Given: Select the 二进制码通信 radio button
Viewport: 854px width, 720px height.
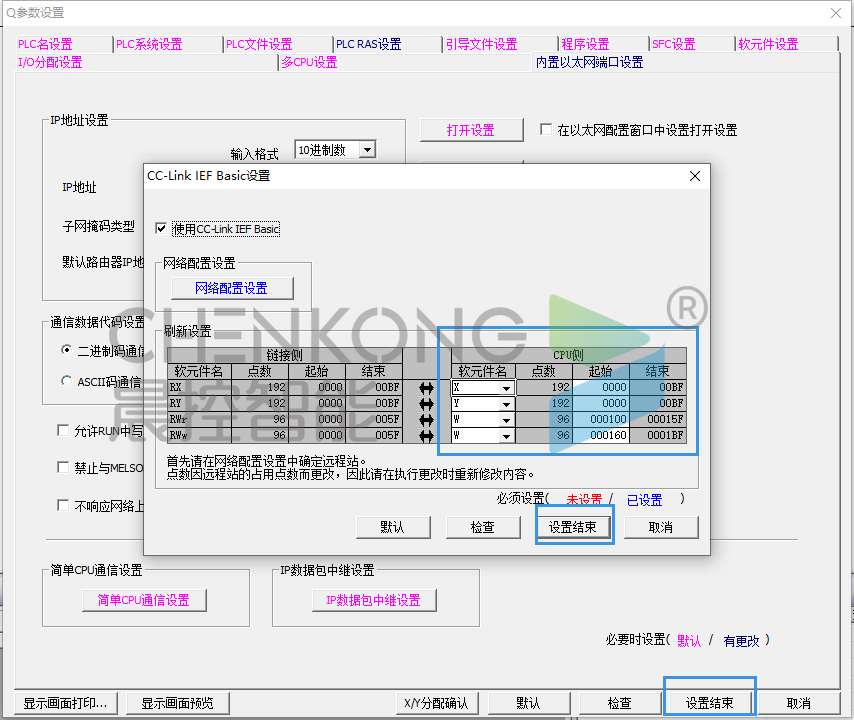Looking at the screenshot, I should point(66,350).
